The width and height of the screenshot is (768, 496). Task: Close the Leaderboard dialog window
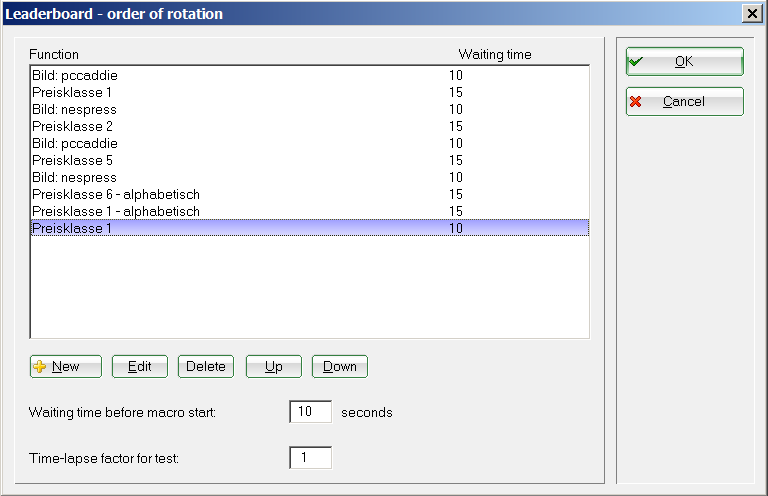(752, 14)
